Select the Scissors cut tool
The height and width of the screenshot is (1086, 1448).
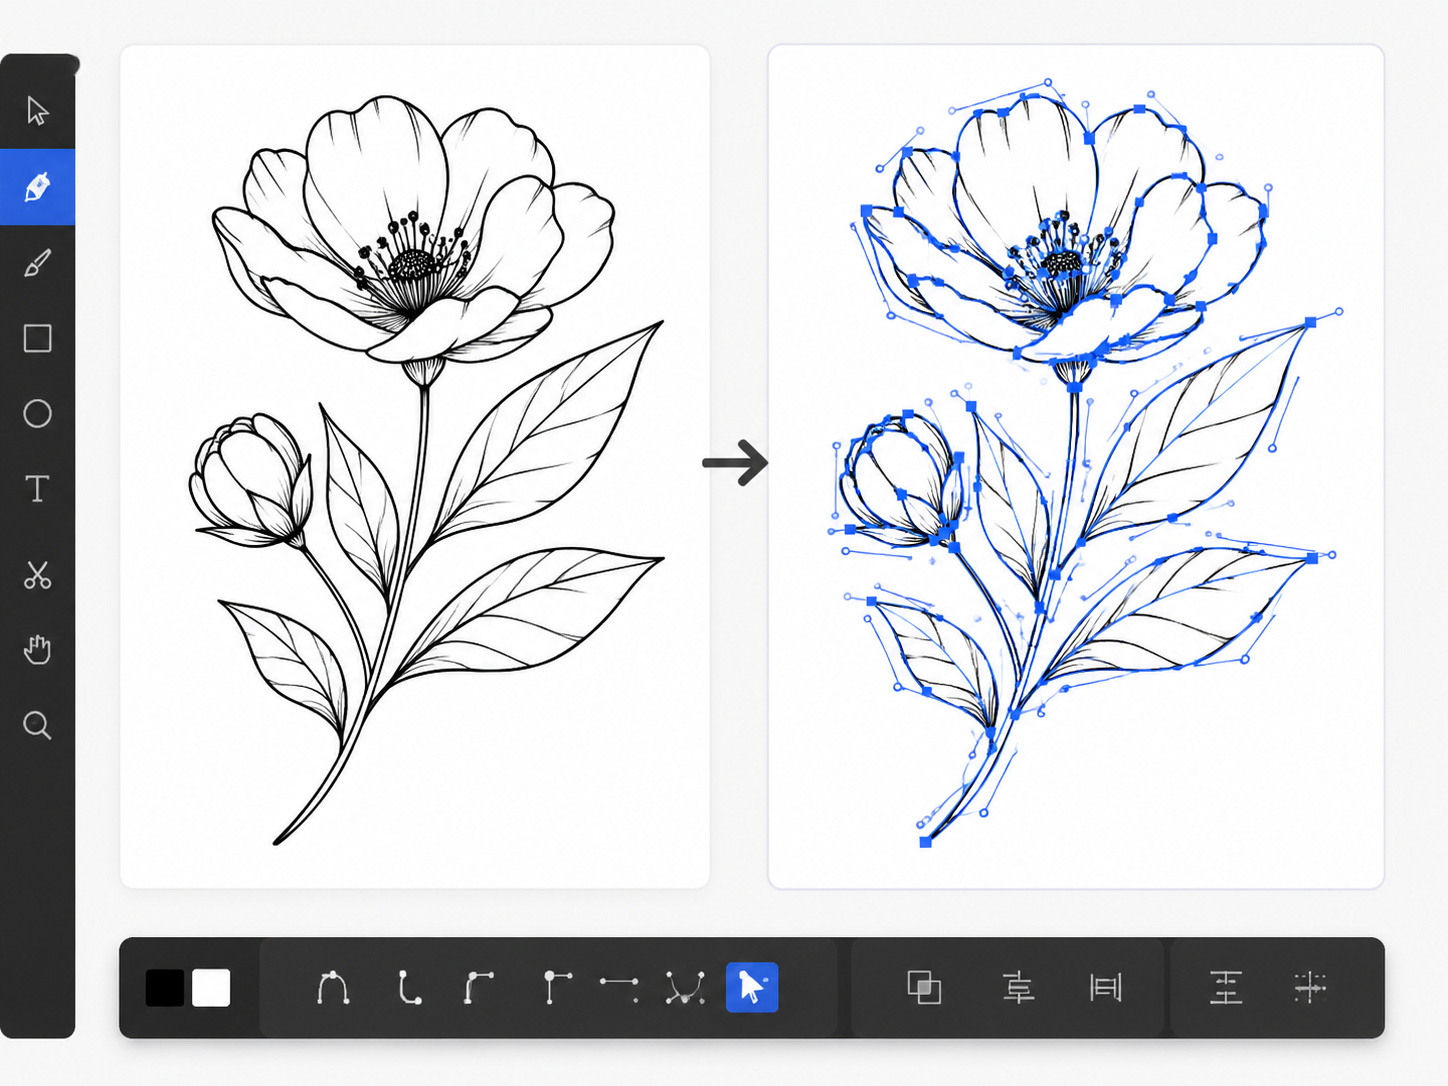[x=37, y=575]
